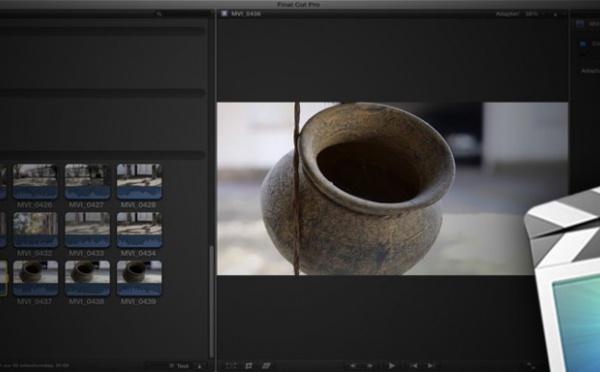Select the MVI_0434 clip thumbnail
This screenshot has height=372, width=600.
pyautogui.click(x=139, y=230)
